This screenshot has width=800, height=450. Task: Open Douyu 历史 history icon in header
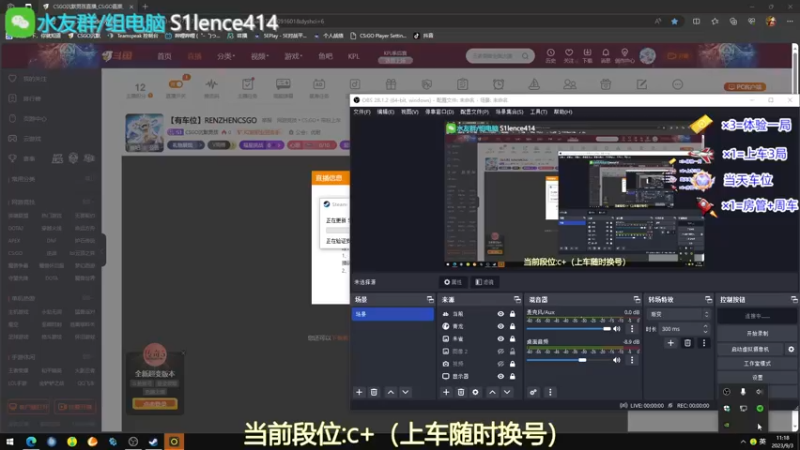pos(551,55)
